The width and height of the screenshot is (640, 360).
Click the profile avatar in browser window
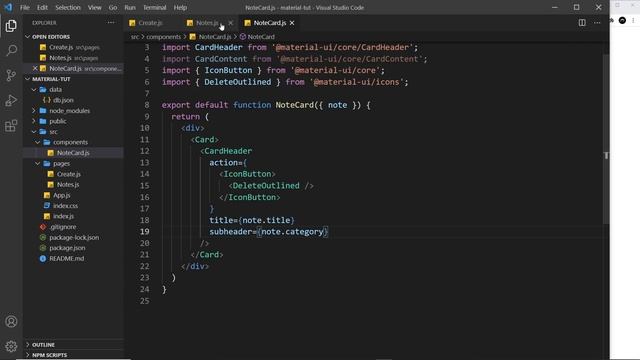[622, 20]
